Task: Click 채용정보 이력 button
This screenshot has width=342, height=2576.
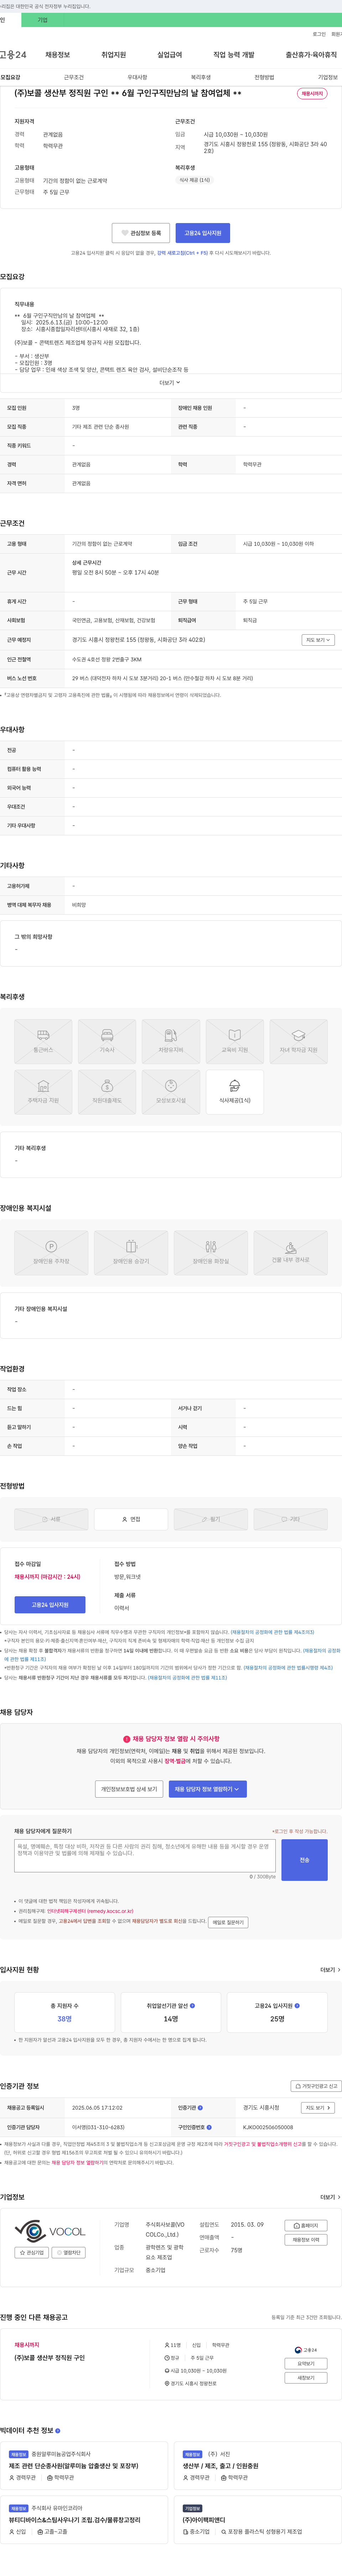Action: point(306,2240)
